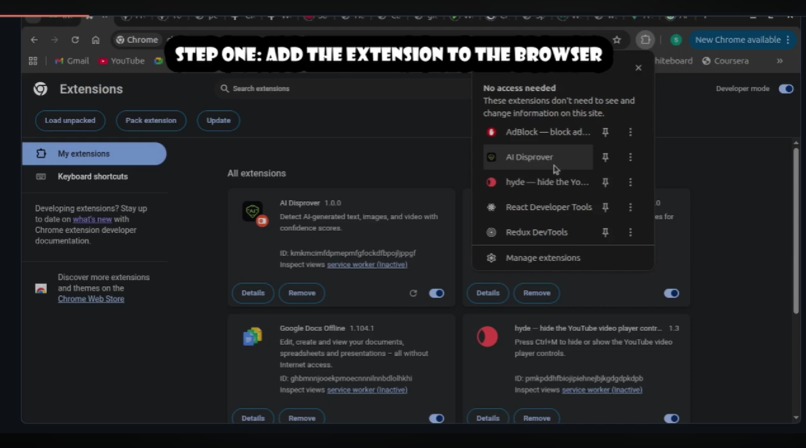Open Gmail bookmark
Viewport: 806px width, 448px height.
(x=72, y=61)
